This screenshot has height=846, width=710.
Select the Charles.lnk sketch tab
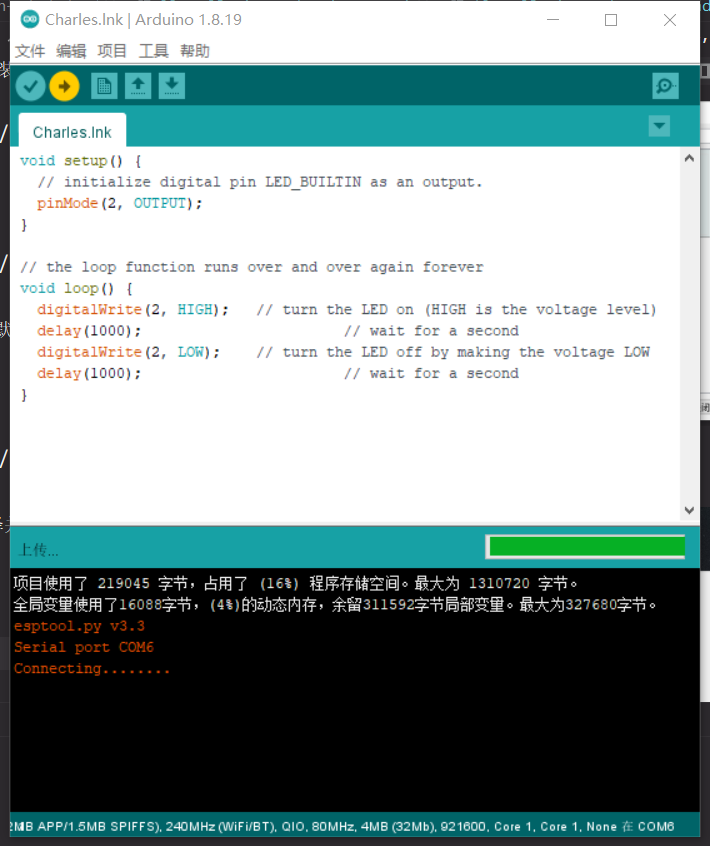coord(72,132)
